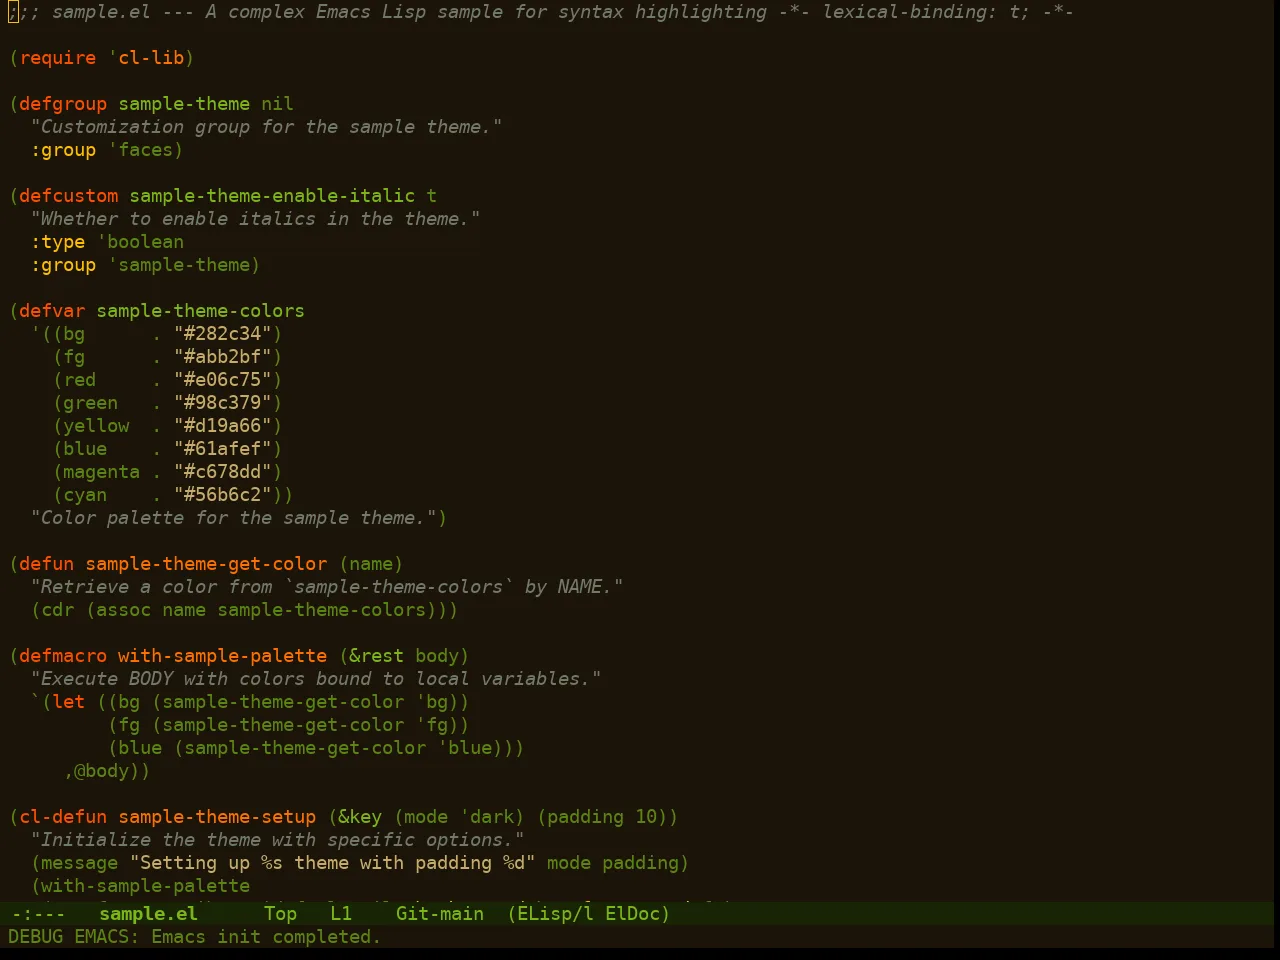Click the docstring starting 'Retrieve a color from'
The height and width of the screenshot is (960, 1280).
pyautogui.click(x=327, y=587)
